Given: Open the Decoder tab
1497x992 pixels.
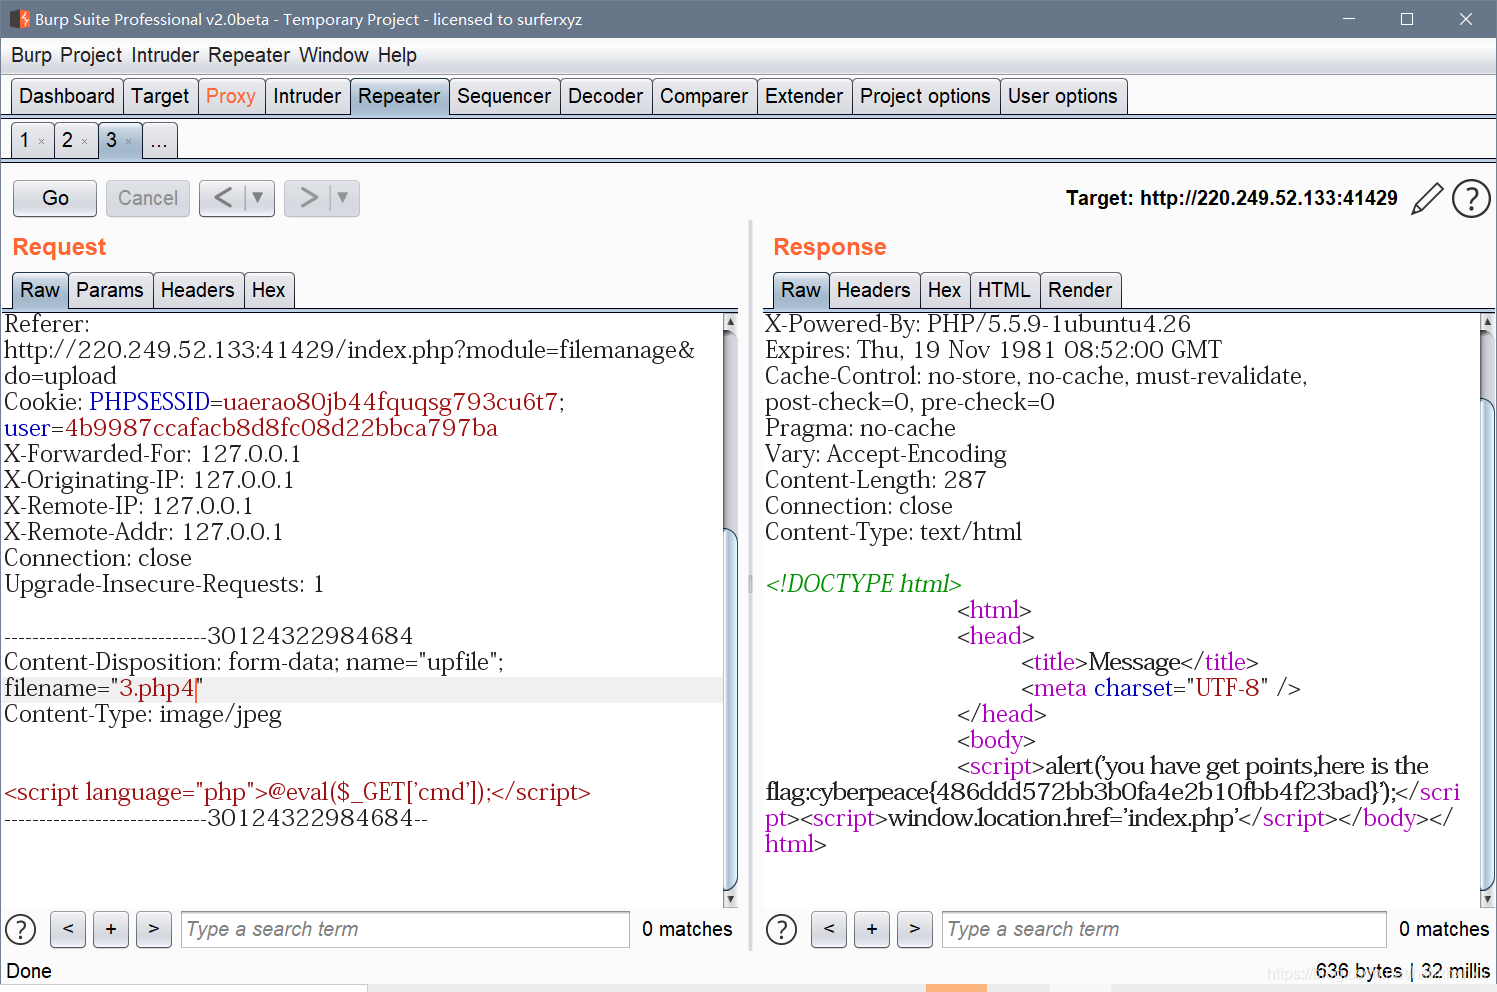Looking at the screenshot, I should click(x=606, y=96).
